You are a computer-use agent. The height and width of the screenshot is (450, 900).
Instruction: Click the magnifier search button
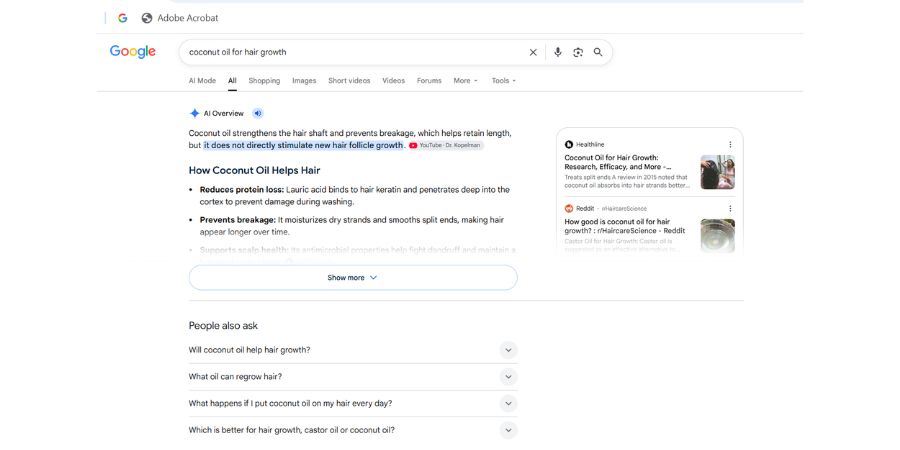click(x=598, y=52)
